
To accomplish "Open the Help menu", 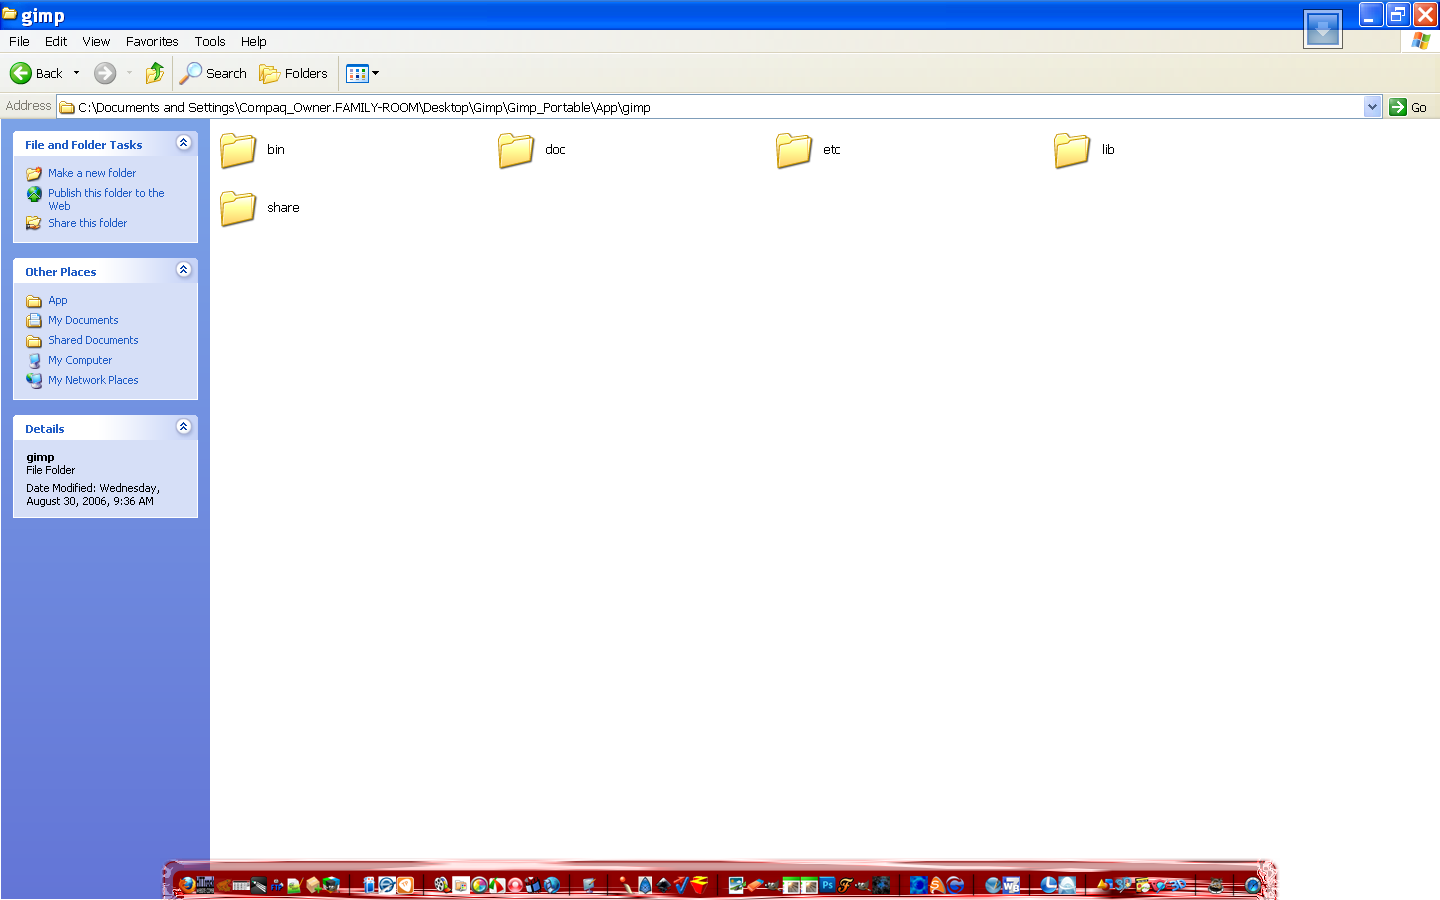I will click(253, 41).
